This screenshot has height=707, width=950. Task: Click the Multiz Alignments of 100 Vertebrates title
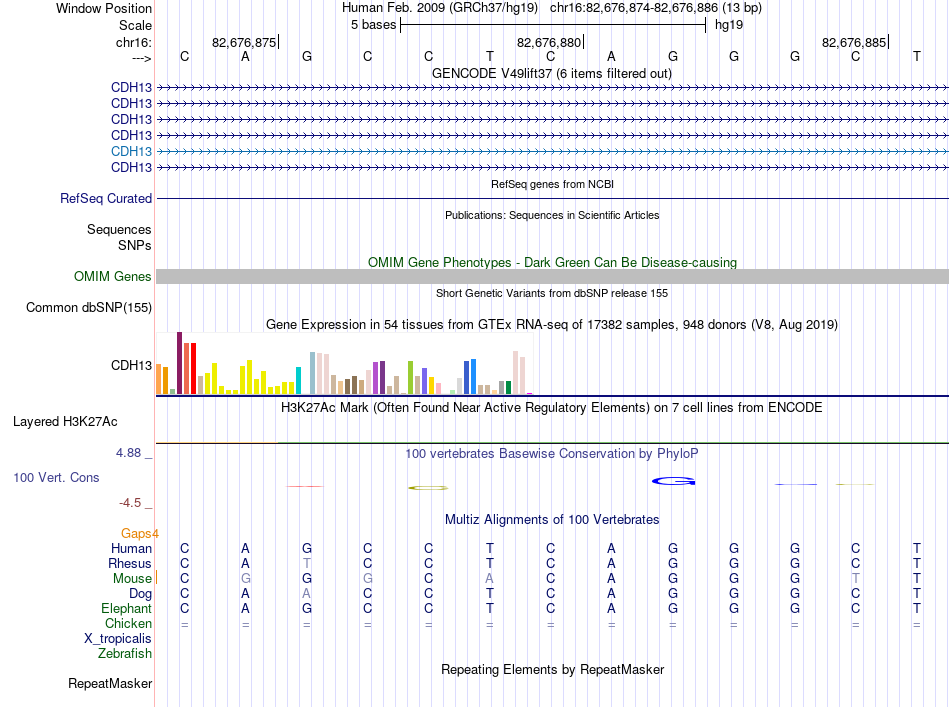coord(552,519)
